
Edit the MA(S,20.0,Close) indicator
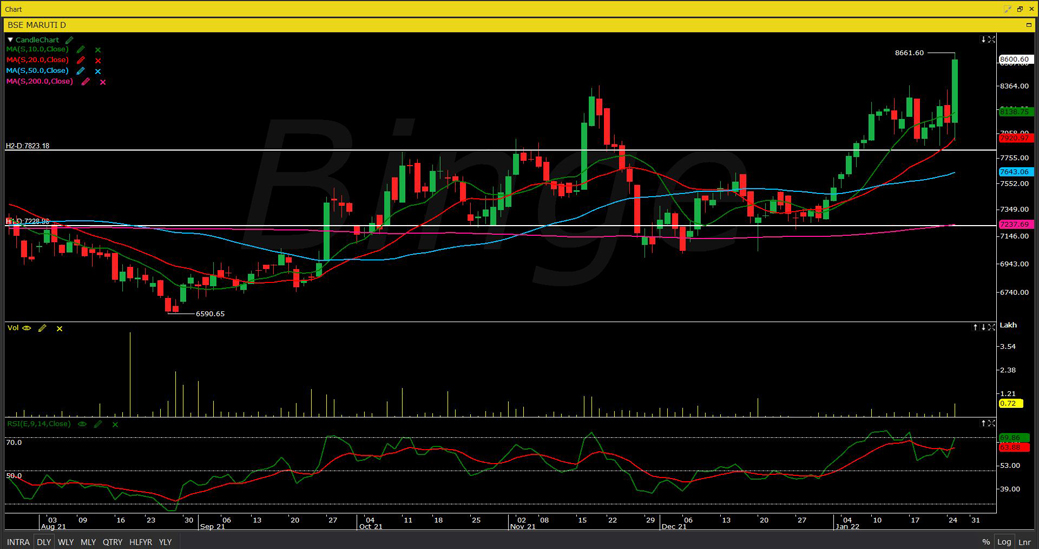[80, 60]
